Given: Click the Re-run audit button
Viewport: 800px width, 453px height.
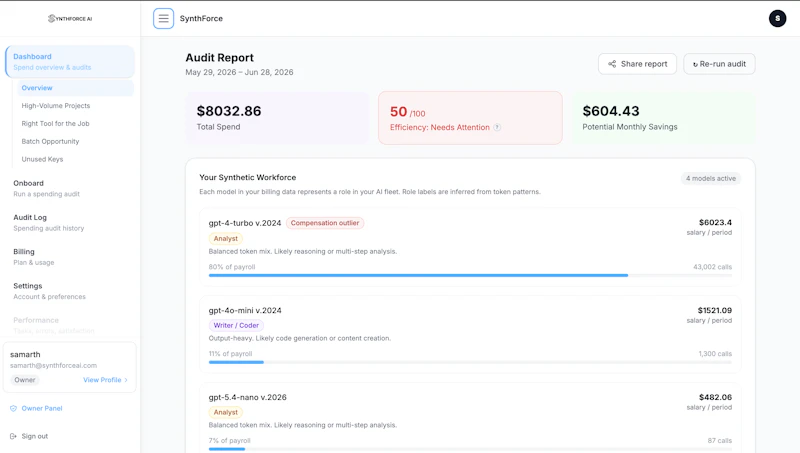Looking at the screenshot, I should pos(719,64).
